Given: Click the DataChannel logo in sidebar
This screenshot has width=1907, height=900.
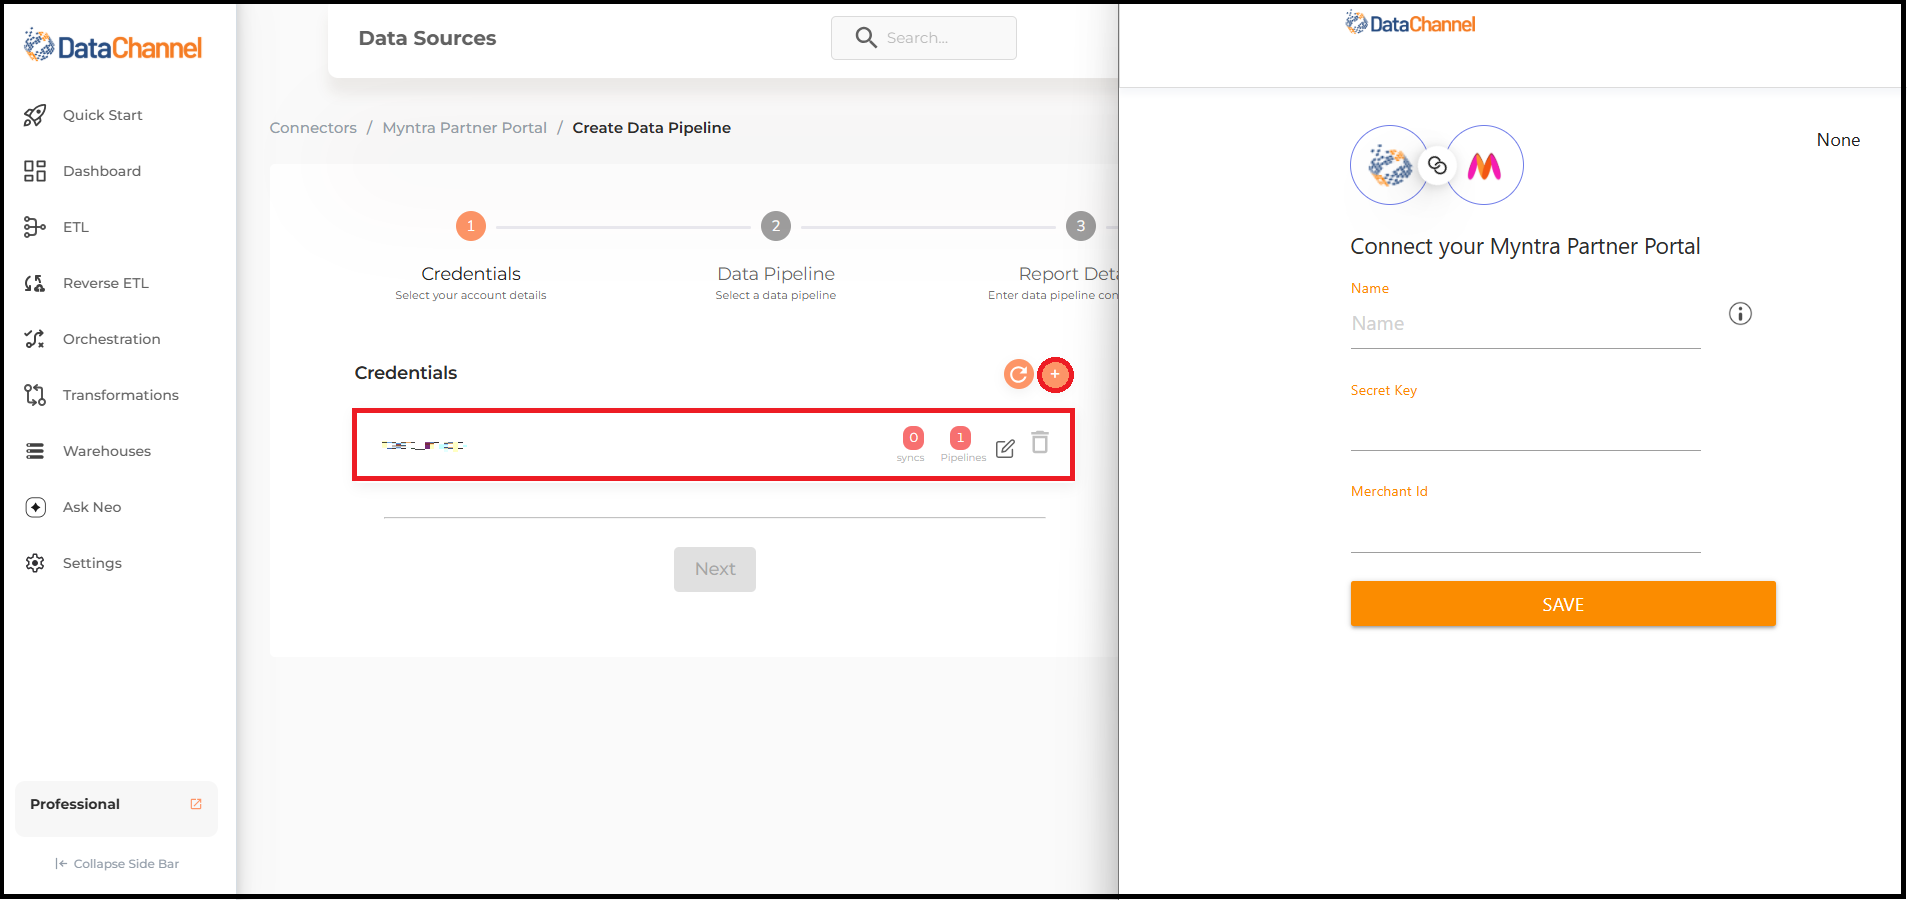Looking at the screenshot, I should [113, 46].
